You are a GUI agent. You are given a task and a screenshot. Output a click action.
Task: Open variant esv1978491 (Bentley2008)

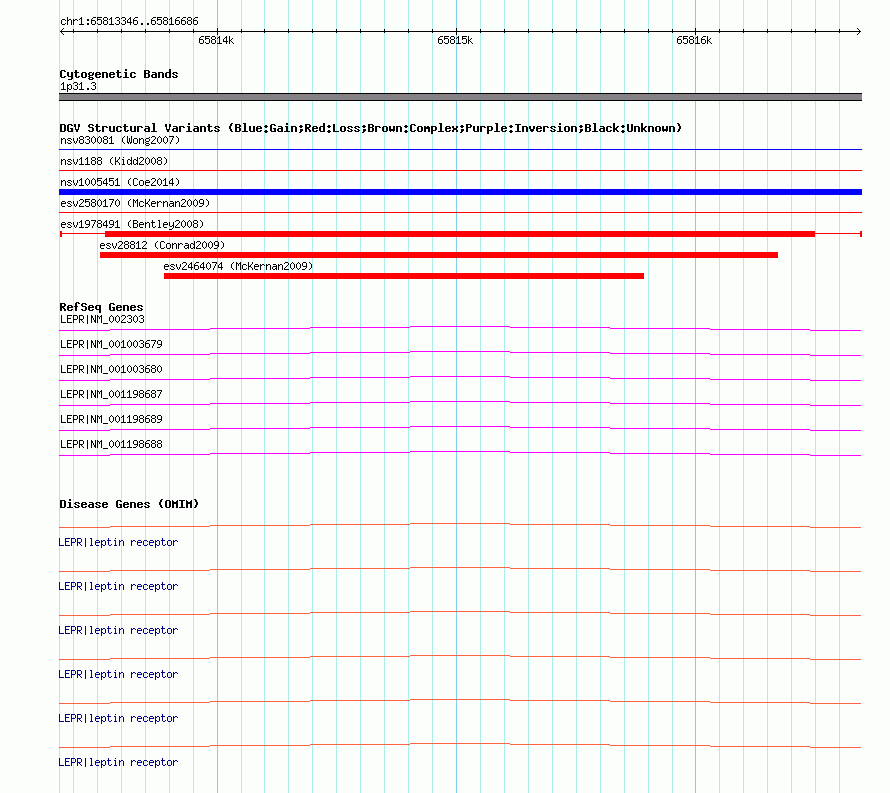(132, 224)
